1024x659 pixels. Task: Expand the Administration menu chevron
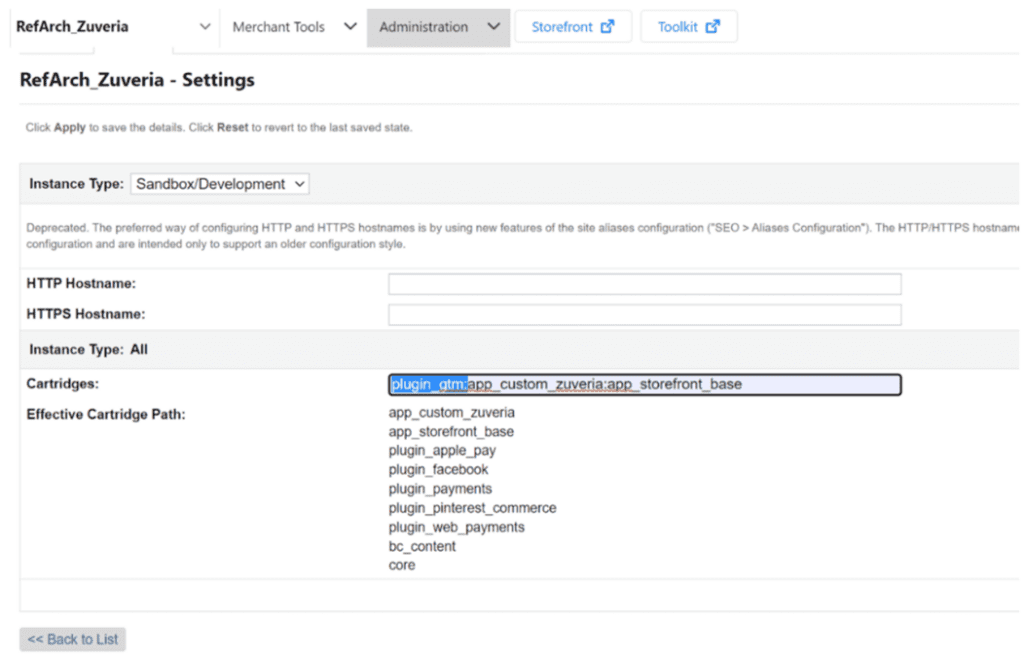pyautogui.click(x=493, y=27)
